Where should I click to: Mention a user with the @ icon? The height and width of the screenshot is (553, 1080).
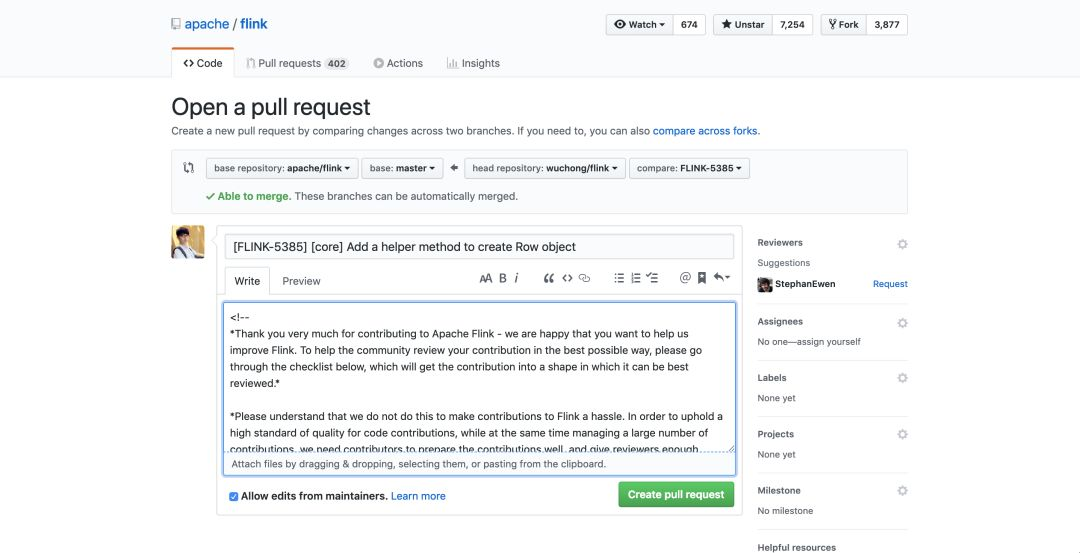point(685,278)
